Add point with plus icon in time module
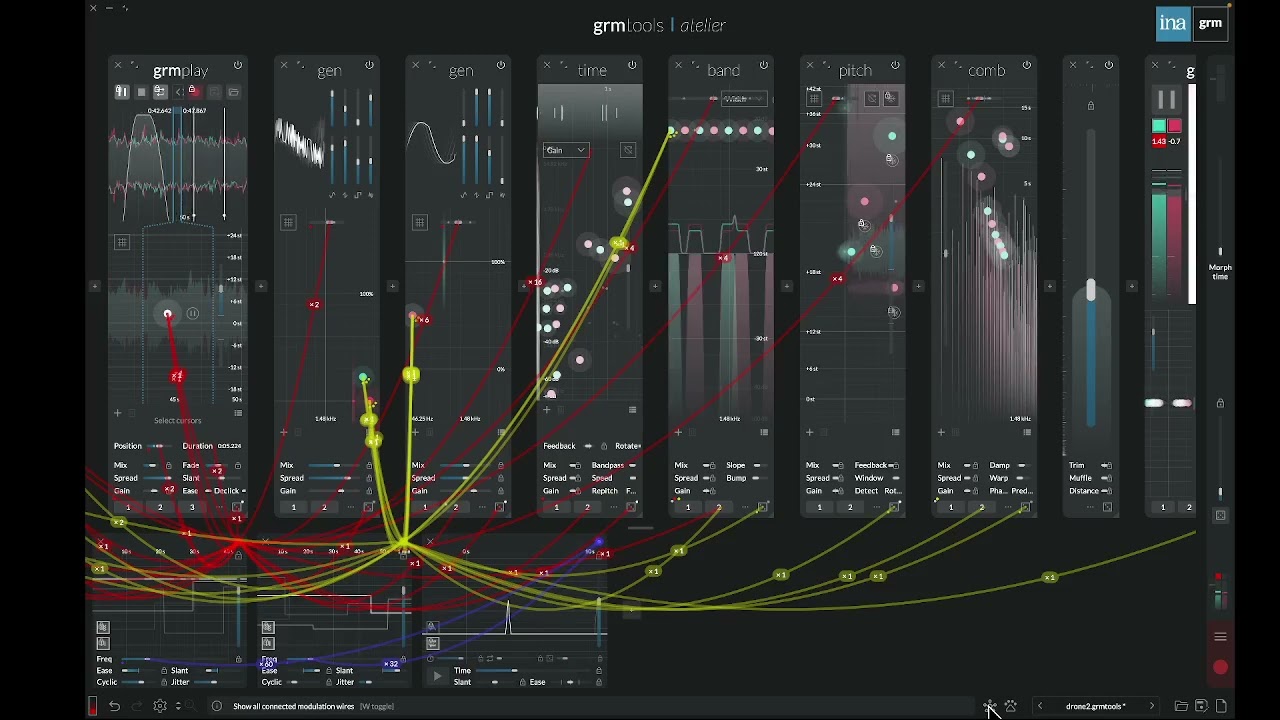This screenshot has height=720, width=1280. pos(547,409)
